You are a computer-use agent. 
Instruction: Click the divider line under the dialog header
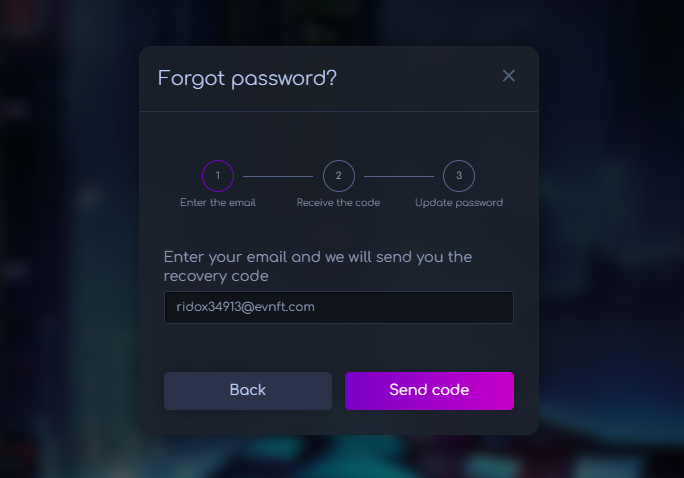(x=338, y=111)
